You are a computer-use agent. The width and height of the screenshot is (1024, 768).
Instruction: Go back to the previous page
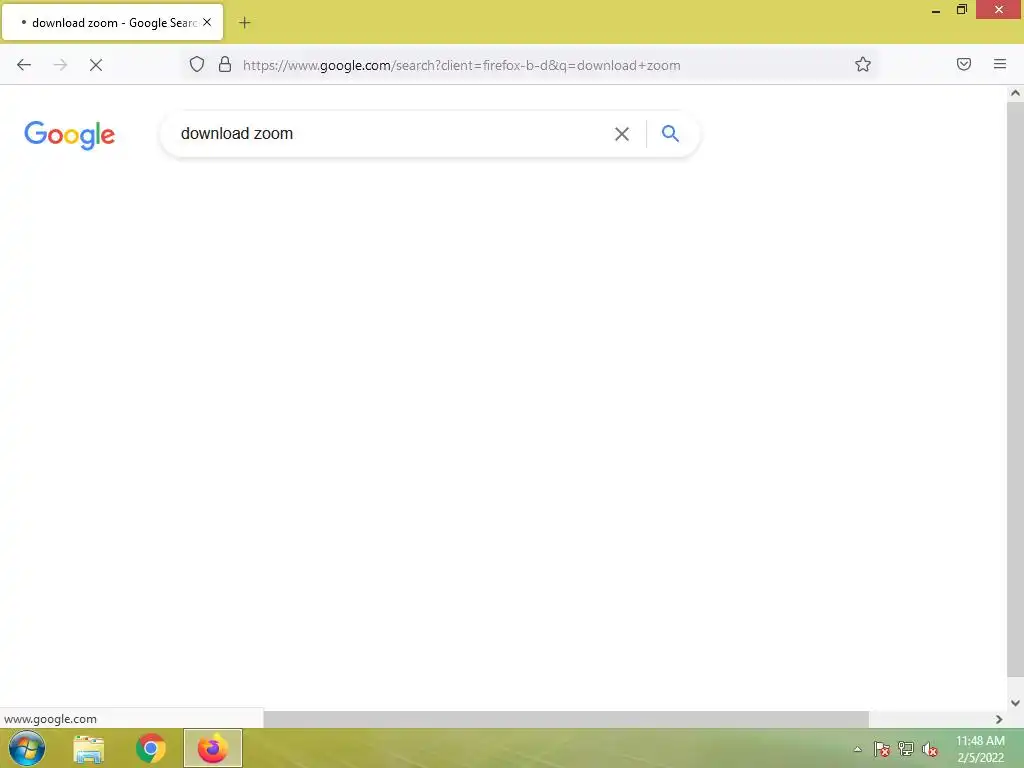coord(24,65)
